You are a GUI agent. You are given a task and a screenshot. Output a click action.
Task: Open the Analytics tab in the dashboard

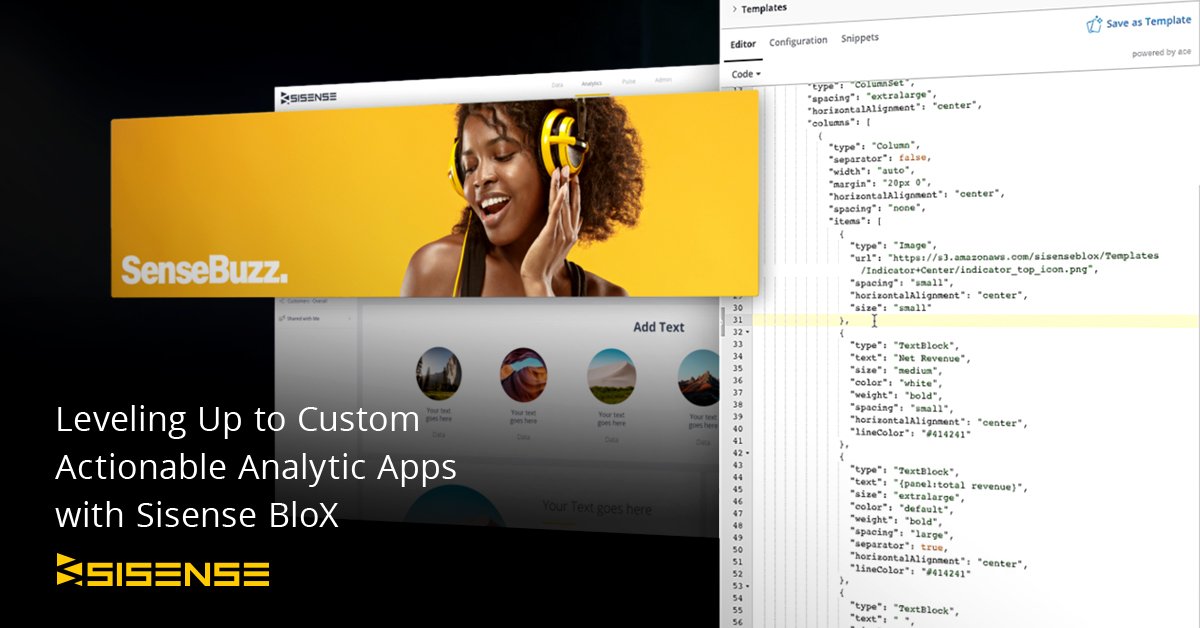coord(591,84)
